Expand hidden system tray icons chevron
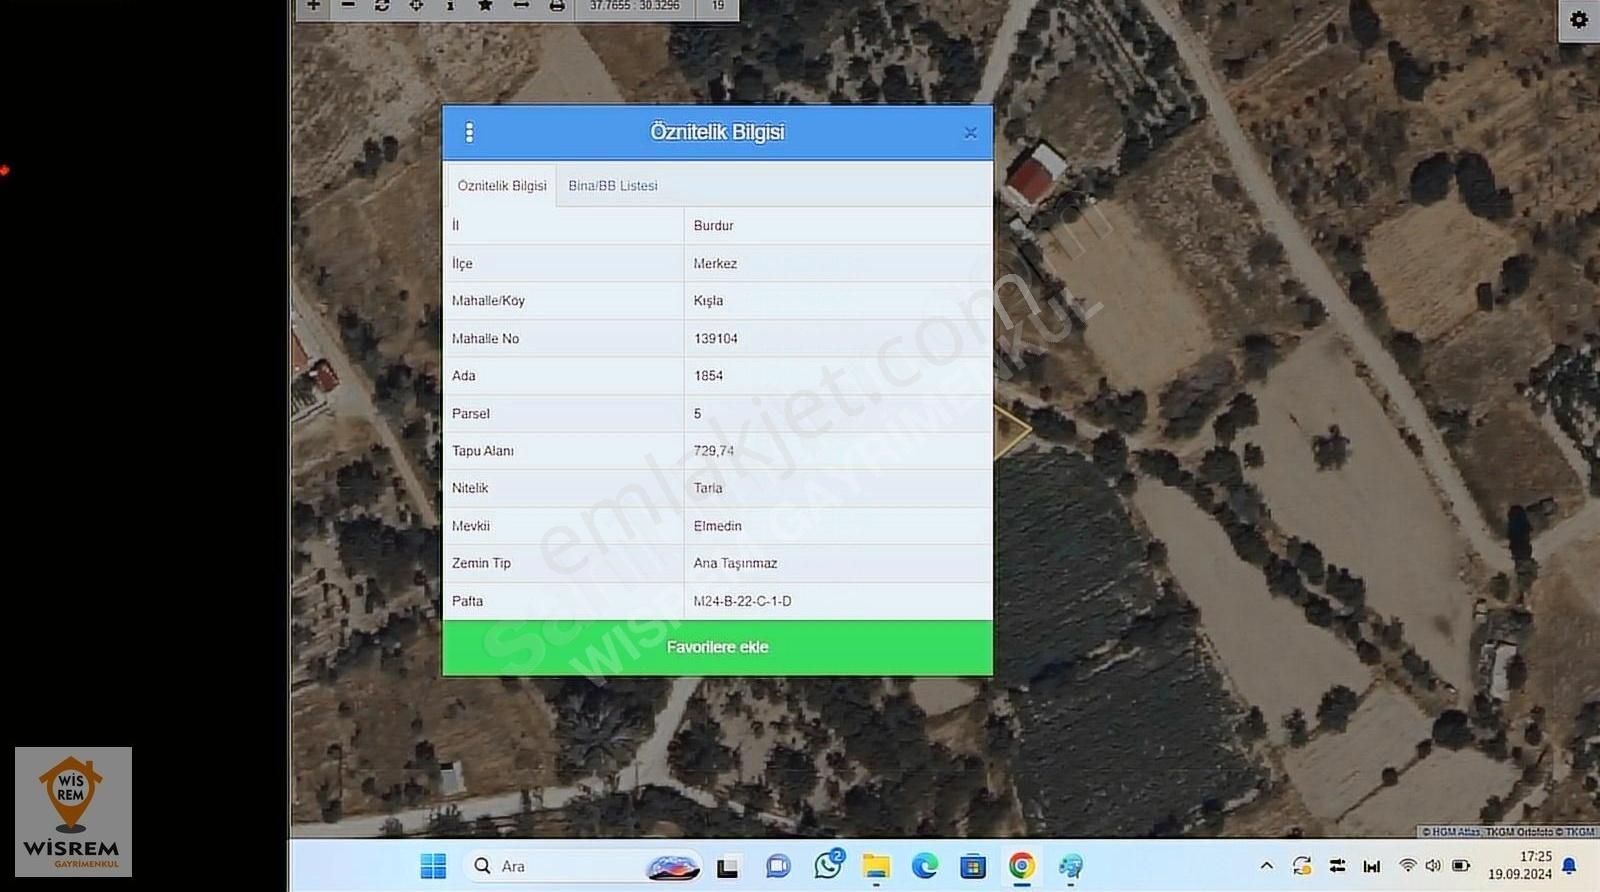 click(1266, 866)
